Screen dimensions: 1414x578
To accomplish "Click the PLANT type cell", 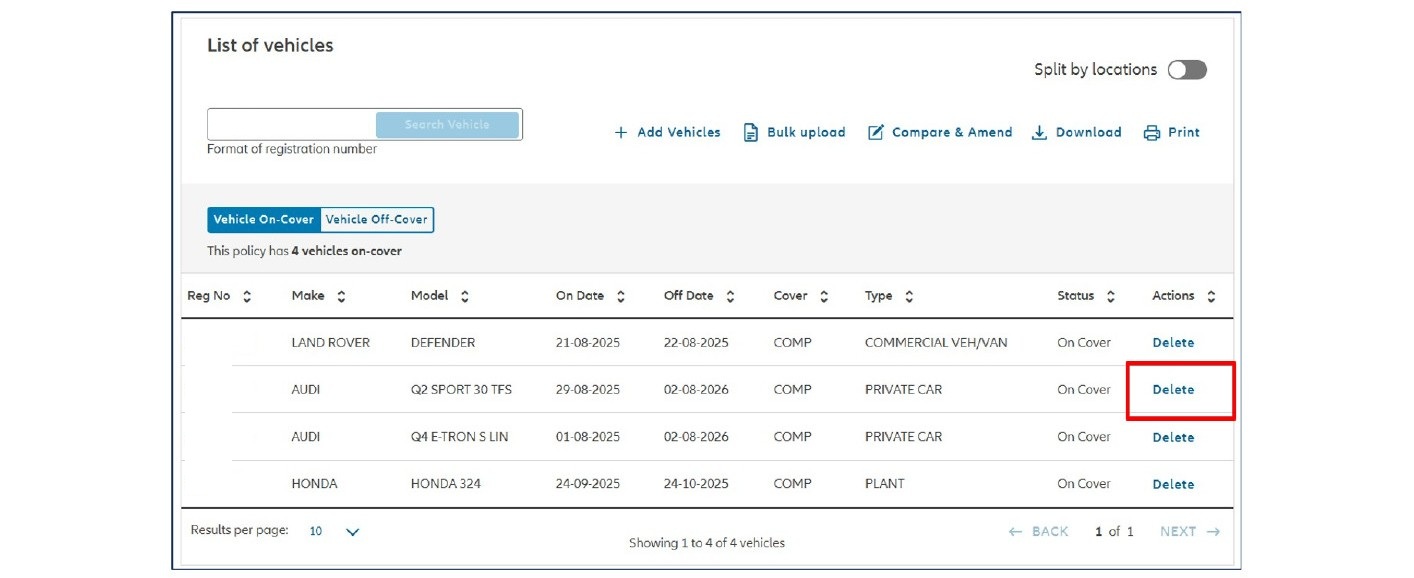I will pos(885,484).
